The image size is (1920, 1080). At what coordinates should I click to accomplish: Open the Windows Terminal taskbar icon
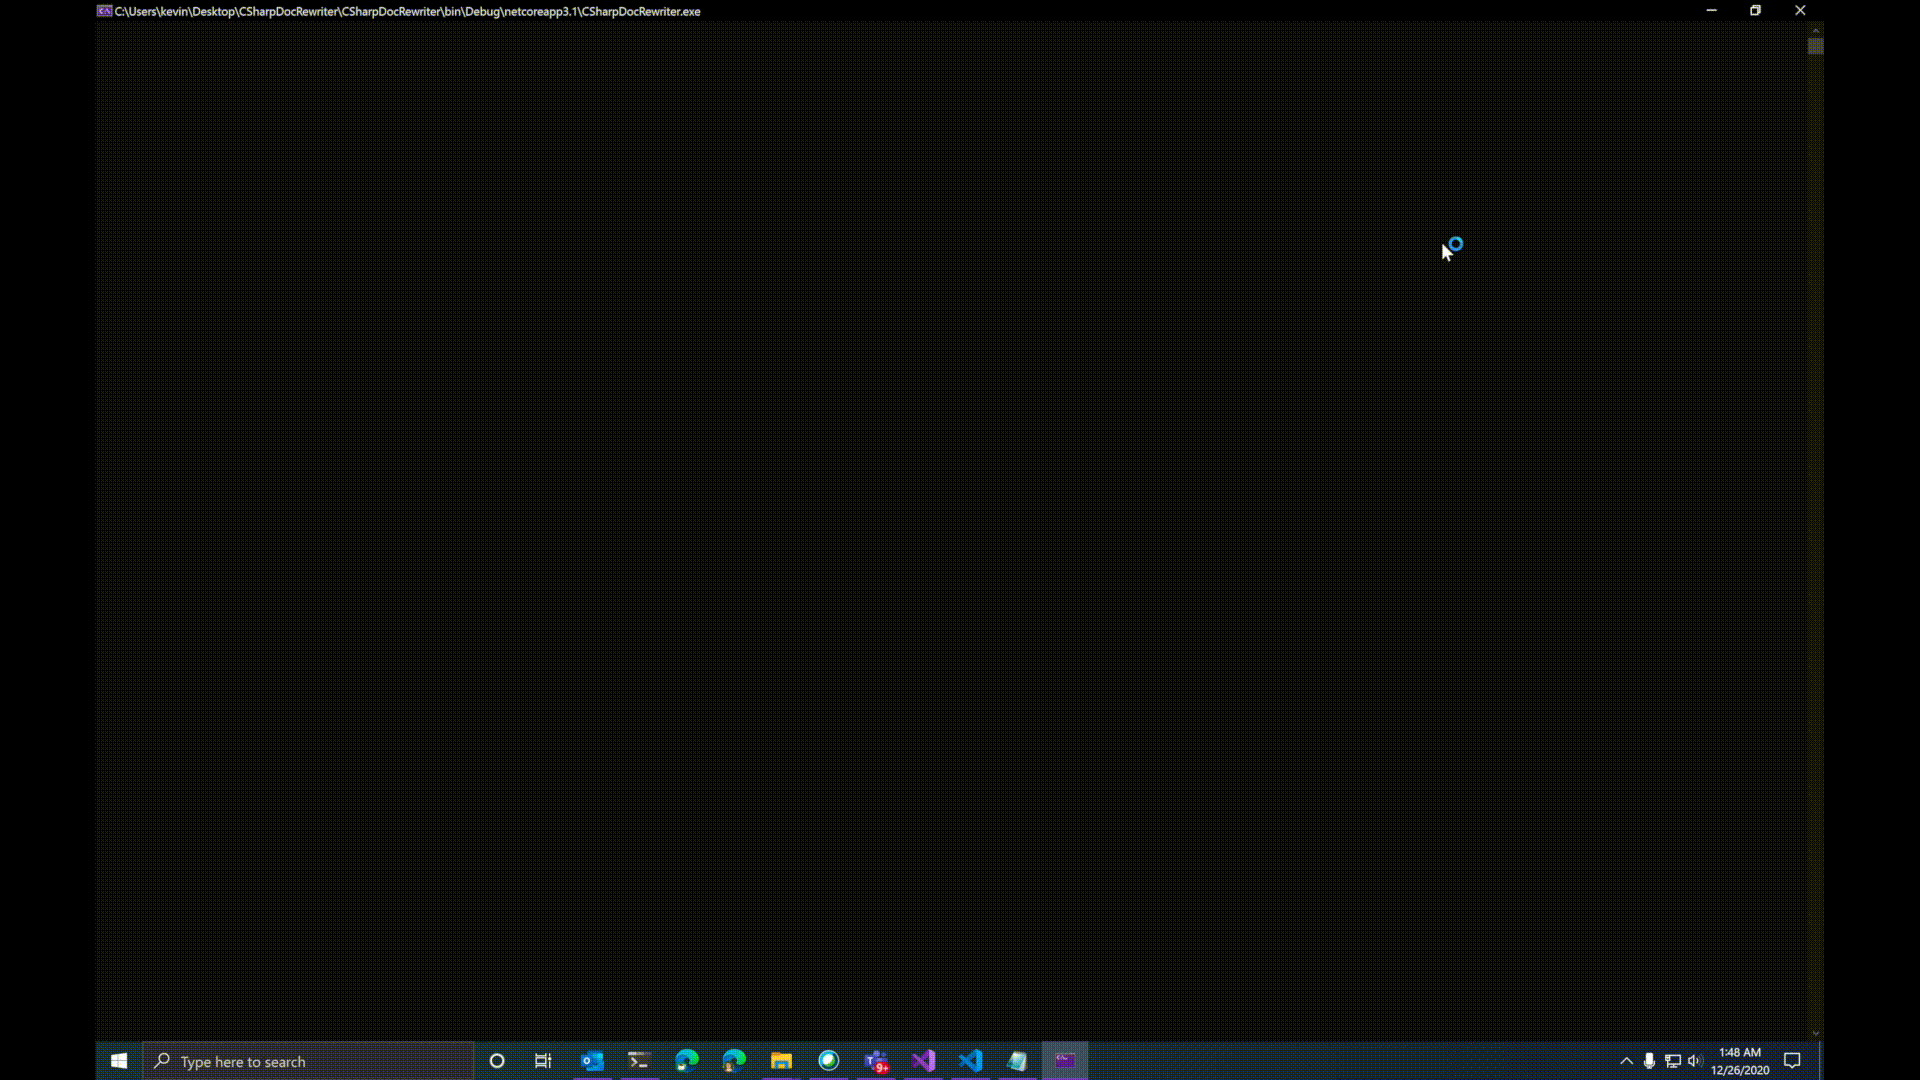pos(639,1061)
